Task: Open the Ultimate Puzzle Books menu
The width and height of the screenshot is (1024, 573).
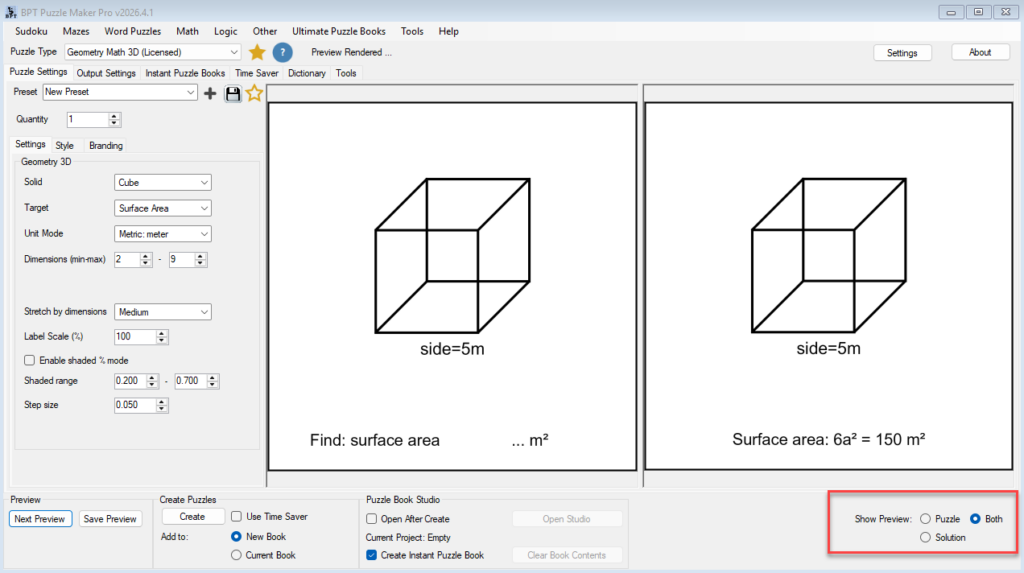Action: click(x=338, y=31)
